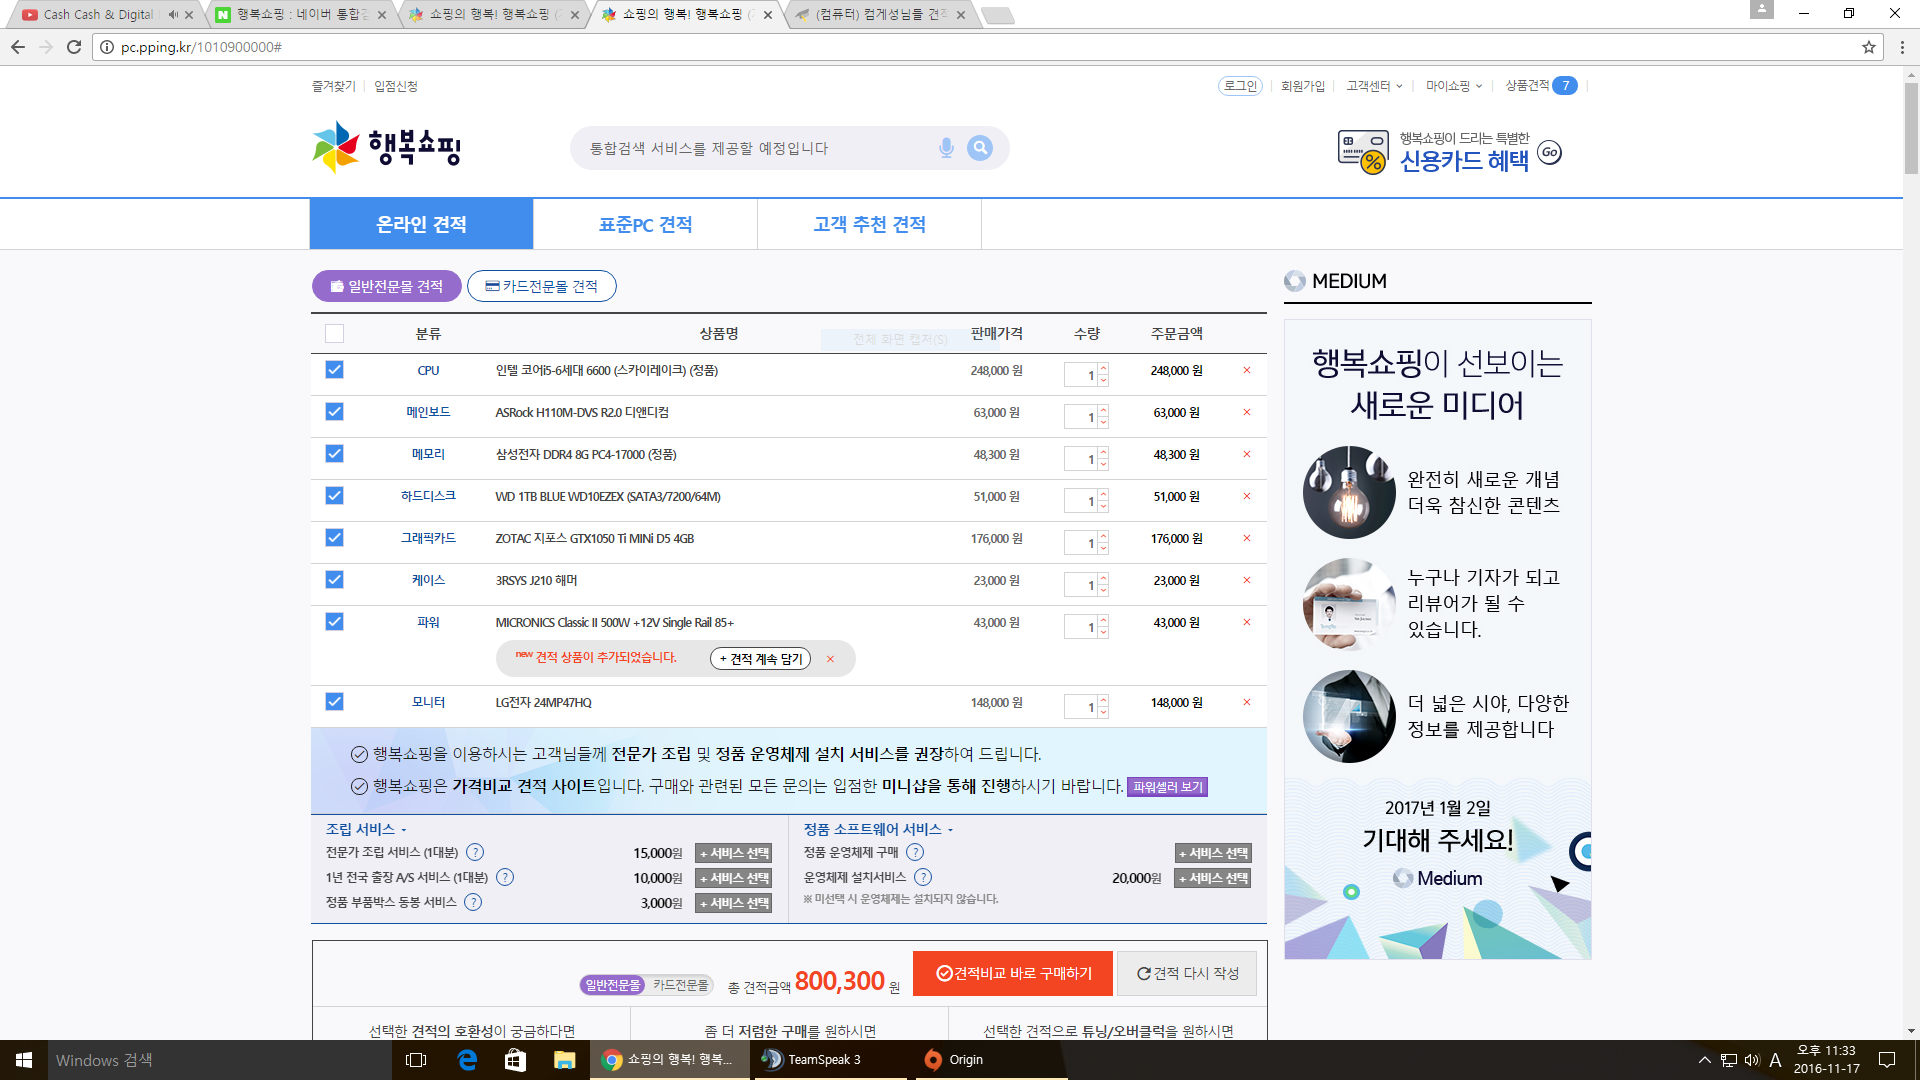The width and height of the screenshot is (1920, 1080).
Task: Collapse the 조립 서비스 section arrow
Action: [x=404, y=830]
